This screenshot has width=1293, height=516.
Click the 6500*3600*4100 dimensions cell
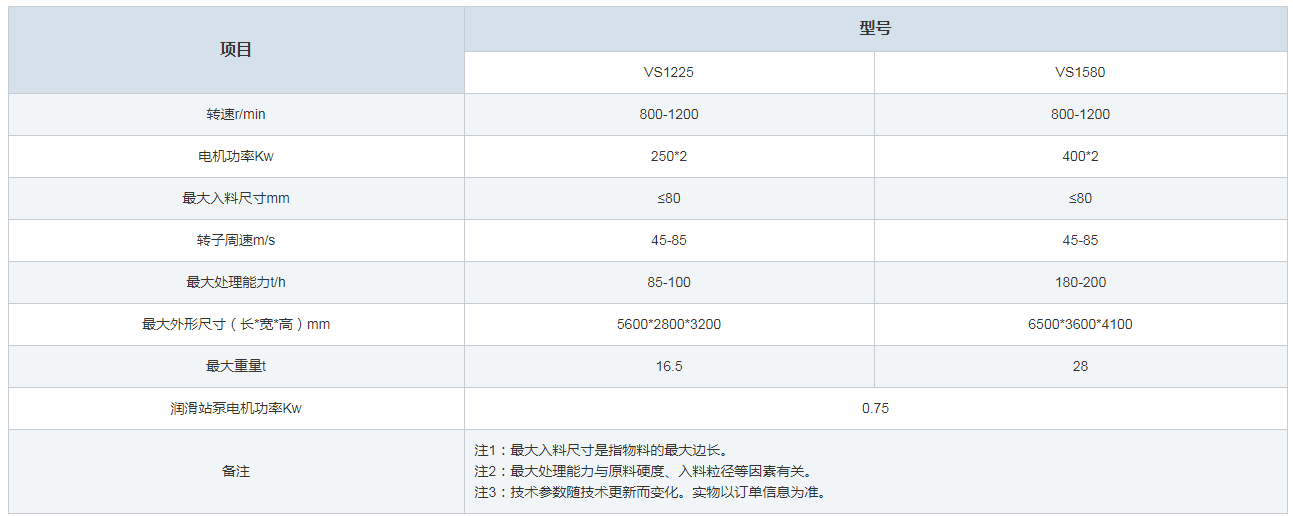[x=1080, y=324]
